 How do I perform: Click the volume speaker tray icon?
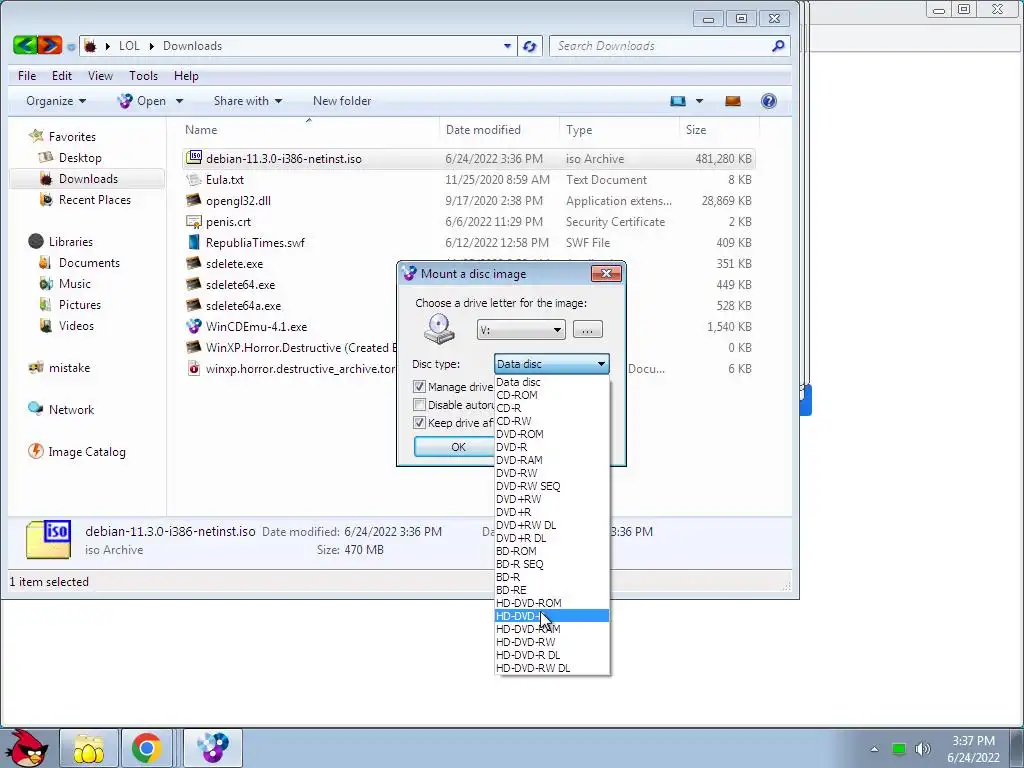[922, 748]
